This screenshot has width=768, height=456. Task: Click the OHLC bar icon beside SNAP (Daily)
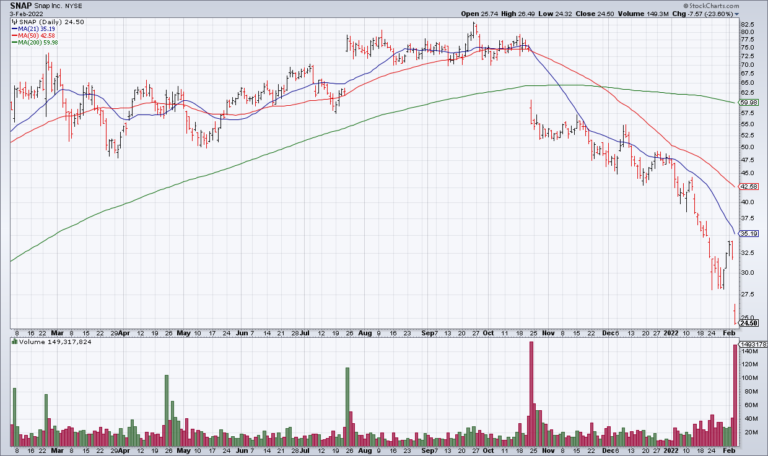point(15,22)
